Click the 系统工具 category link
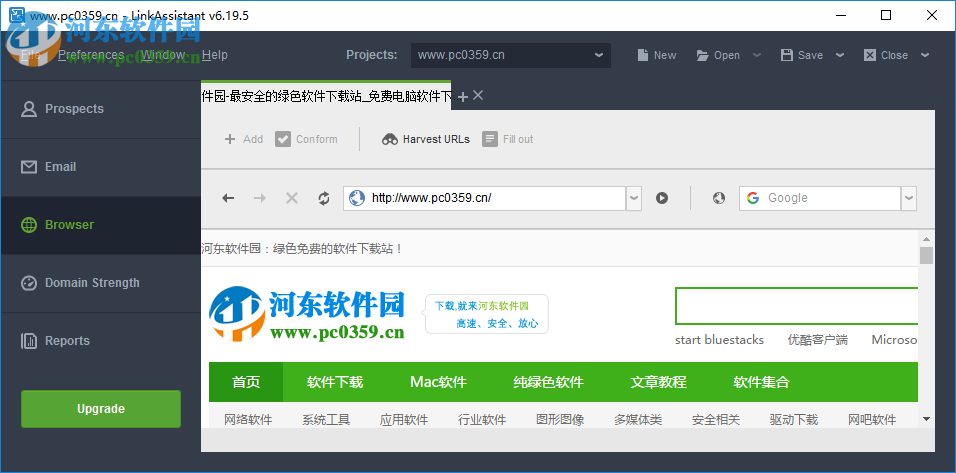The height and width of the screenshot is (473, 956). 326,419
